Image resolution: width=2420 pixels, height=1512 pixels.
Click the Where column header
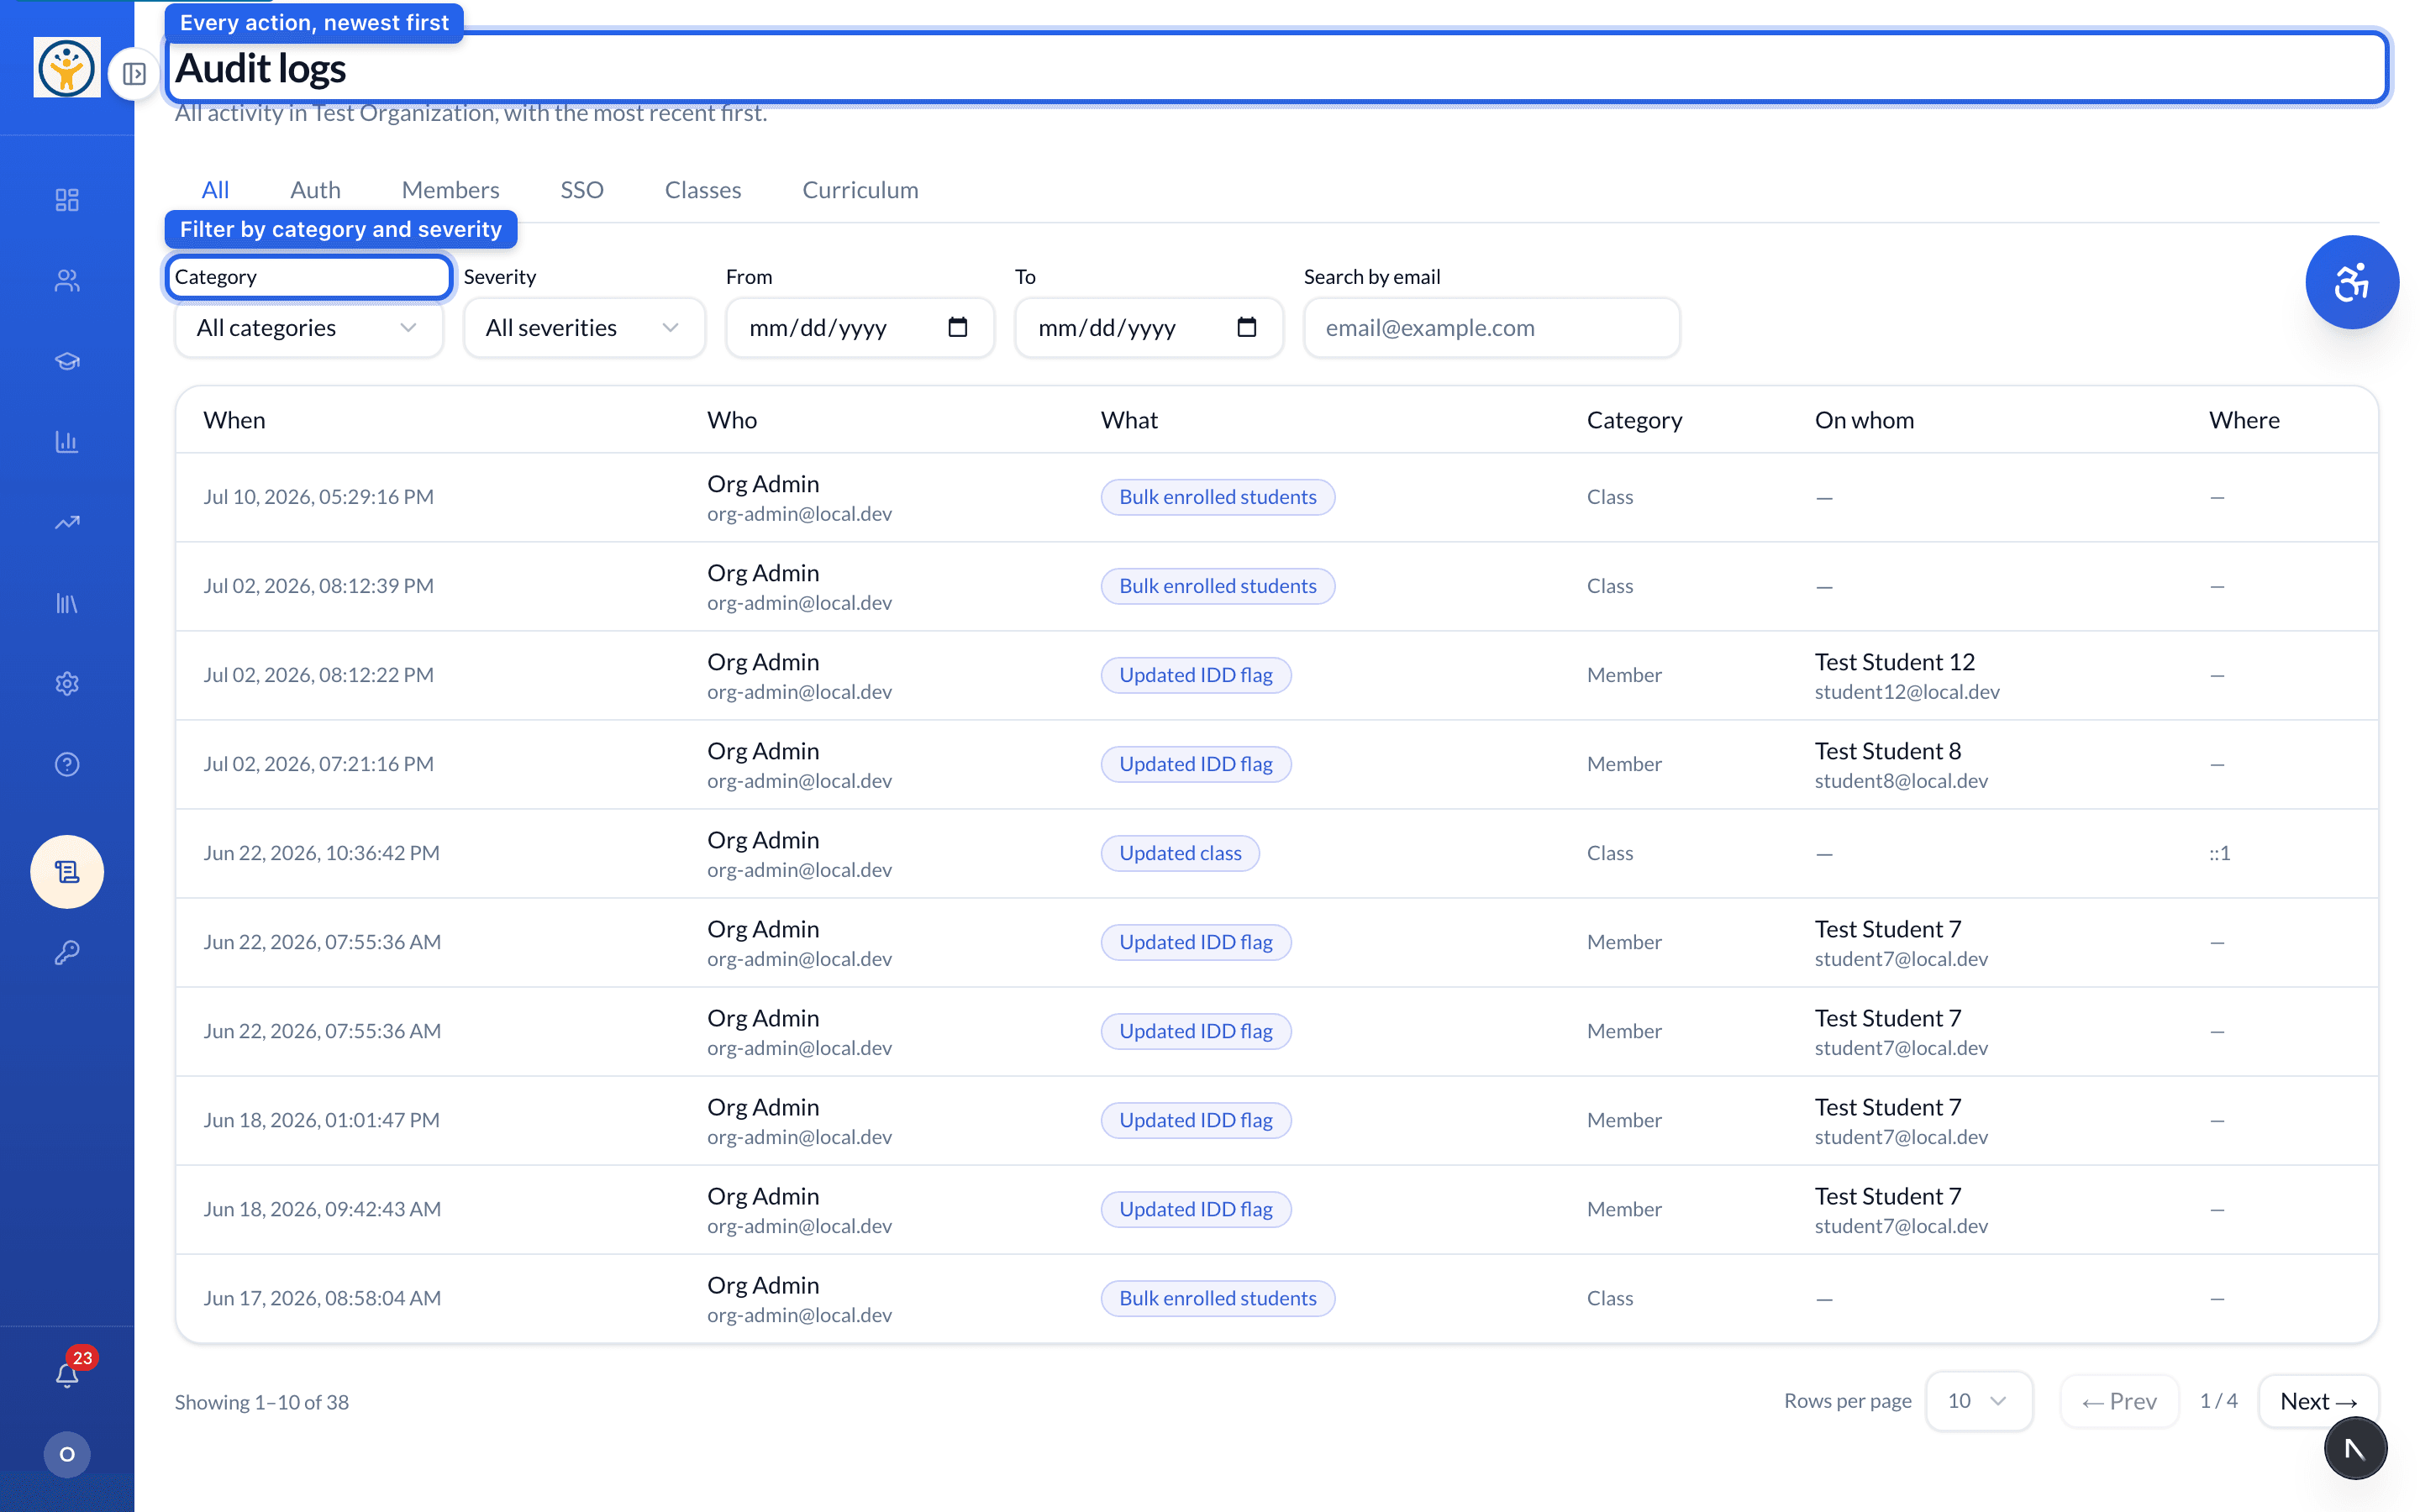pos(2244,420)
